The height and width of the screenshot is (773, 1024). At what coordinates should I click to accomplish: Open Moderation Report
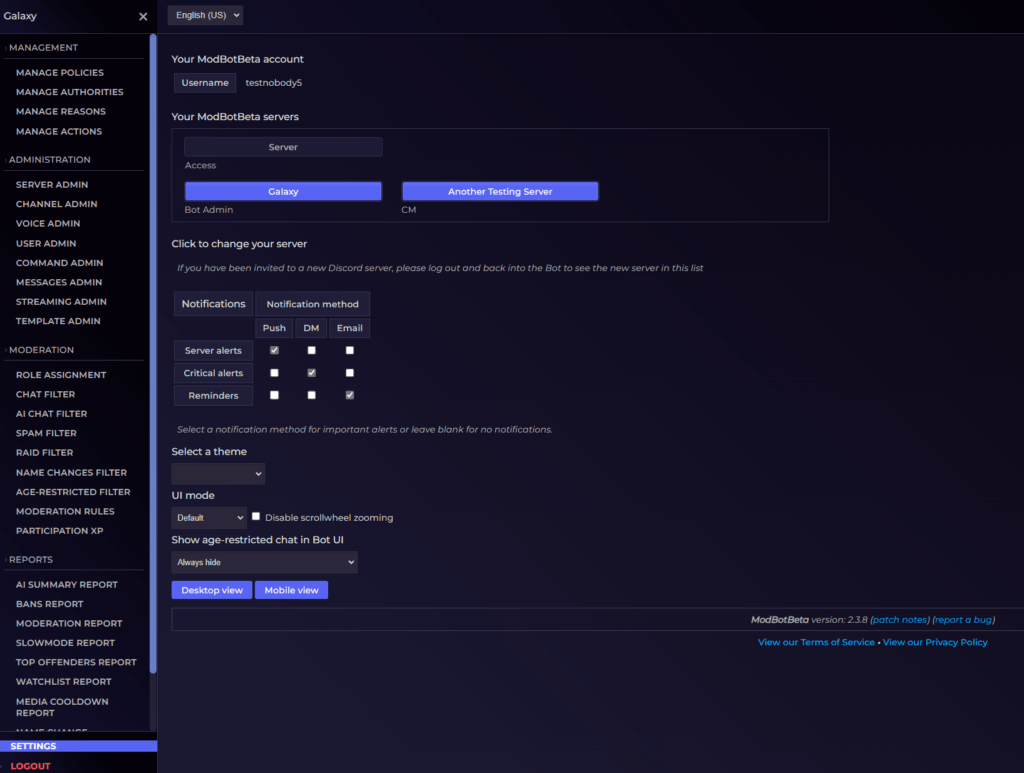[69, 623]
